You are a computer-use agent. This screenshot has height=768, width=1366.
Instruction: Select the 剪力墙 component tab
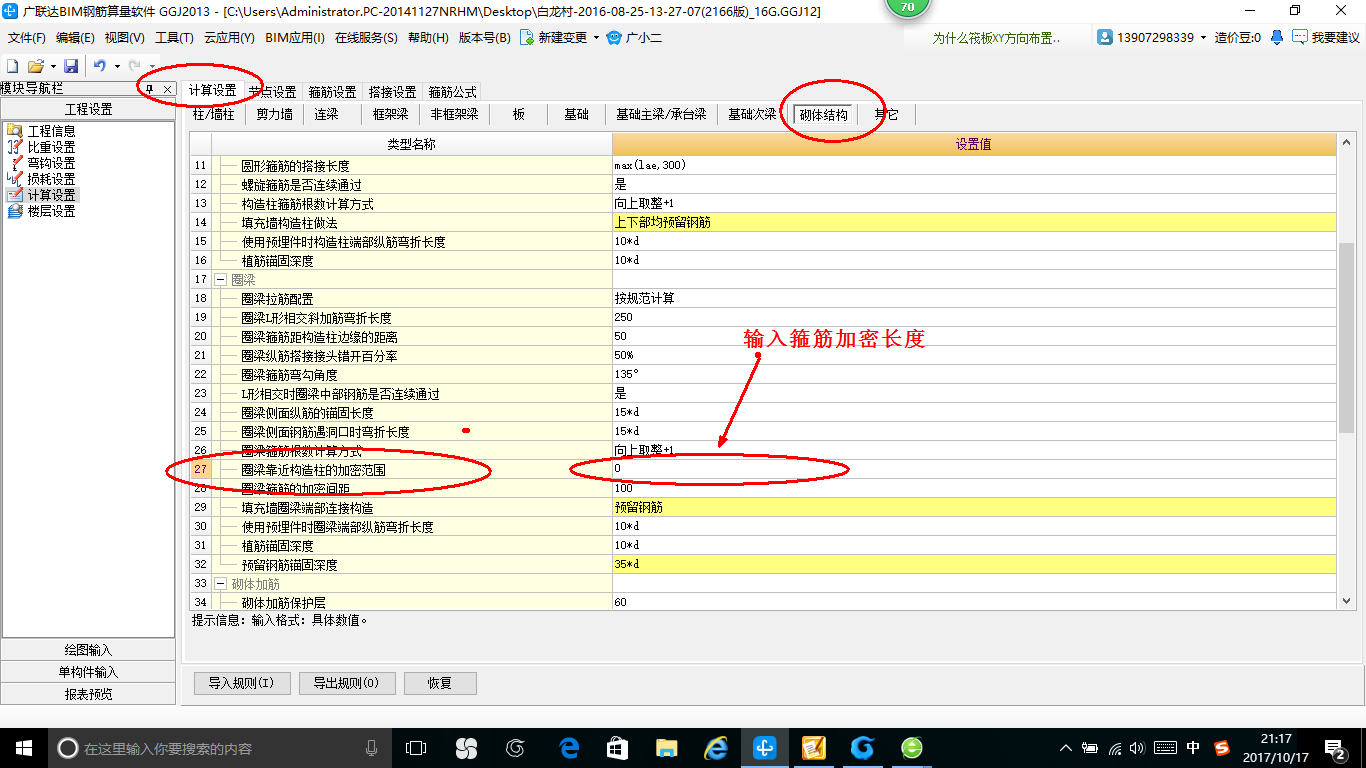274,115
